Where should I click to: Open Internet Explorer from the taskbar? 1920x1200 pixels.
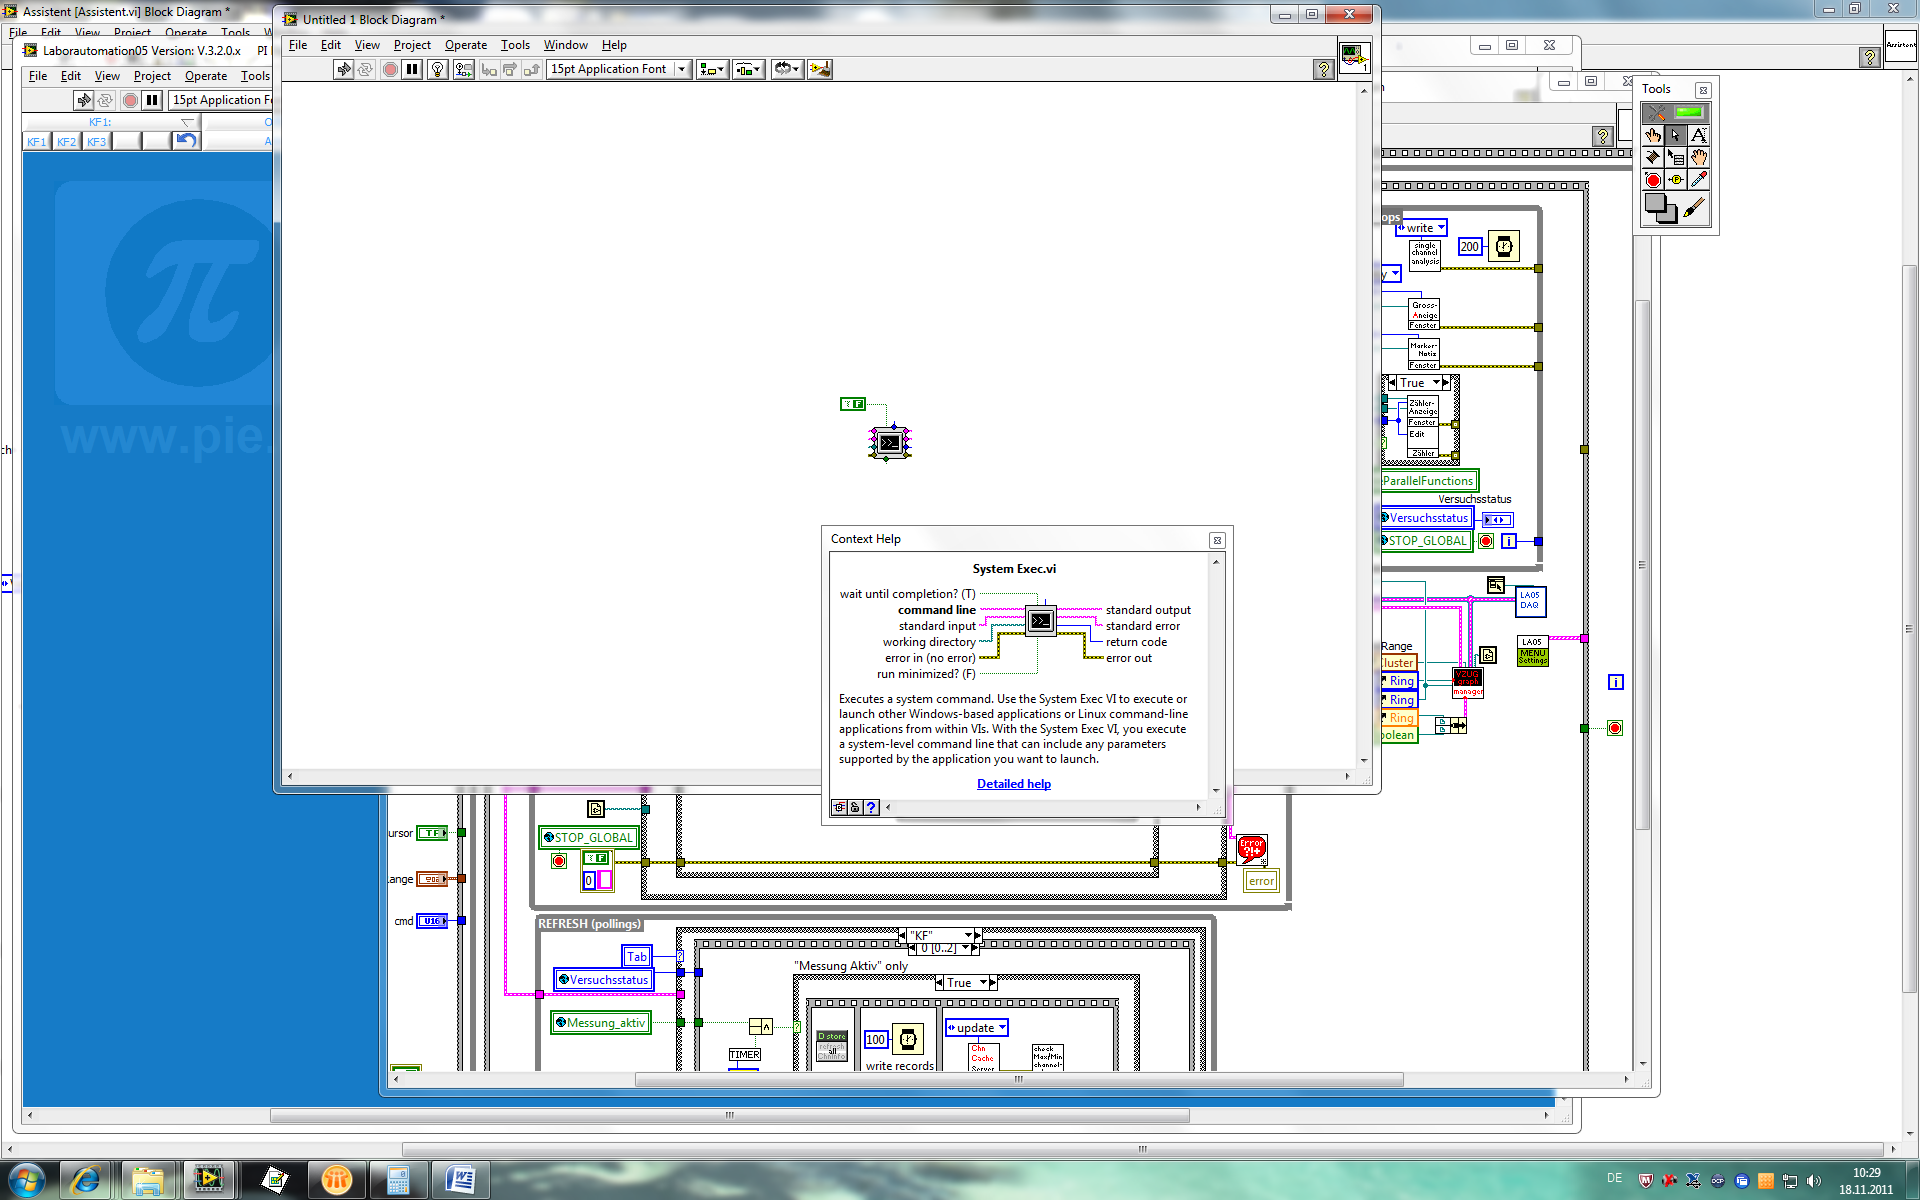coord(85,1180)
